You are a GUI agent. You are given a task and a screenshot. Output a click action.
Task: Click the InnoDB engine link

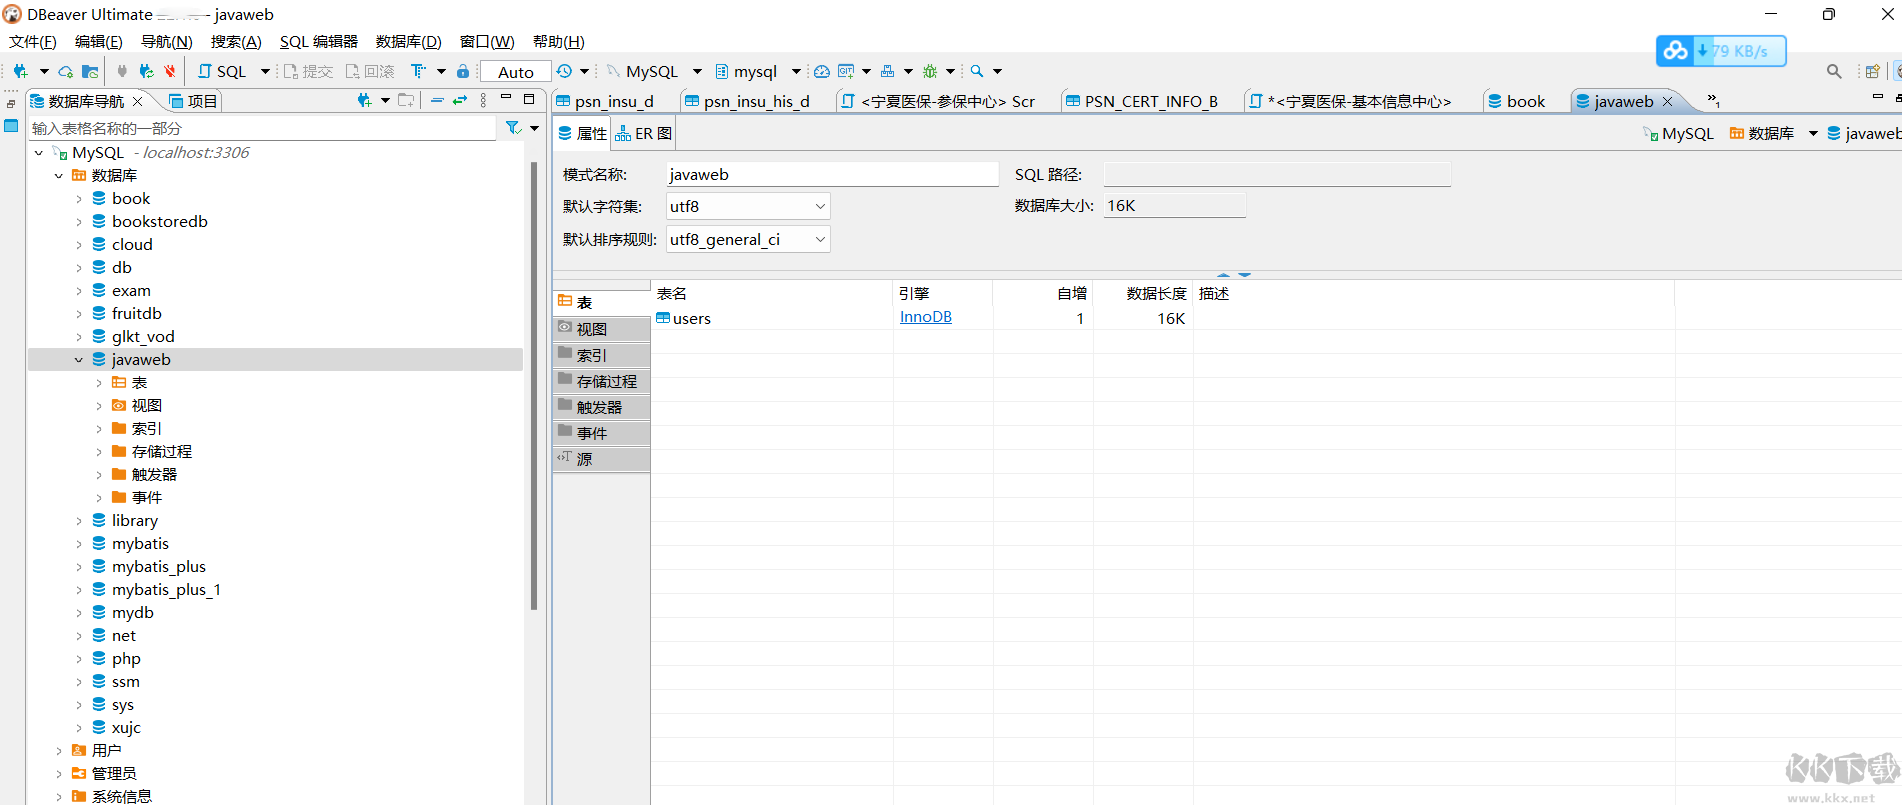pos(926,317)
